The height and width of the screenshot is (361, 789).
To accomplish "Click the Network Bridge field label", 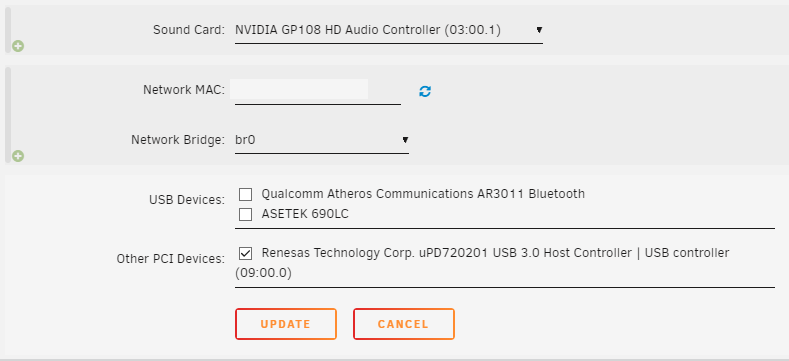I will coord(178,140).
